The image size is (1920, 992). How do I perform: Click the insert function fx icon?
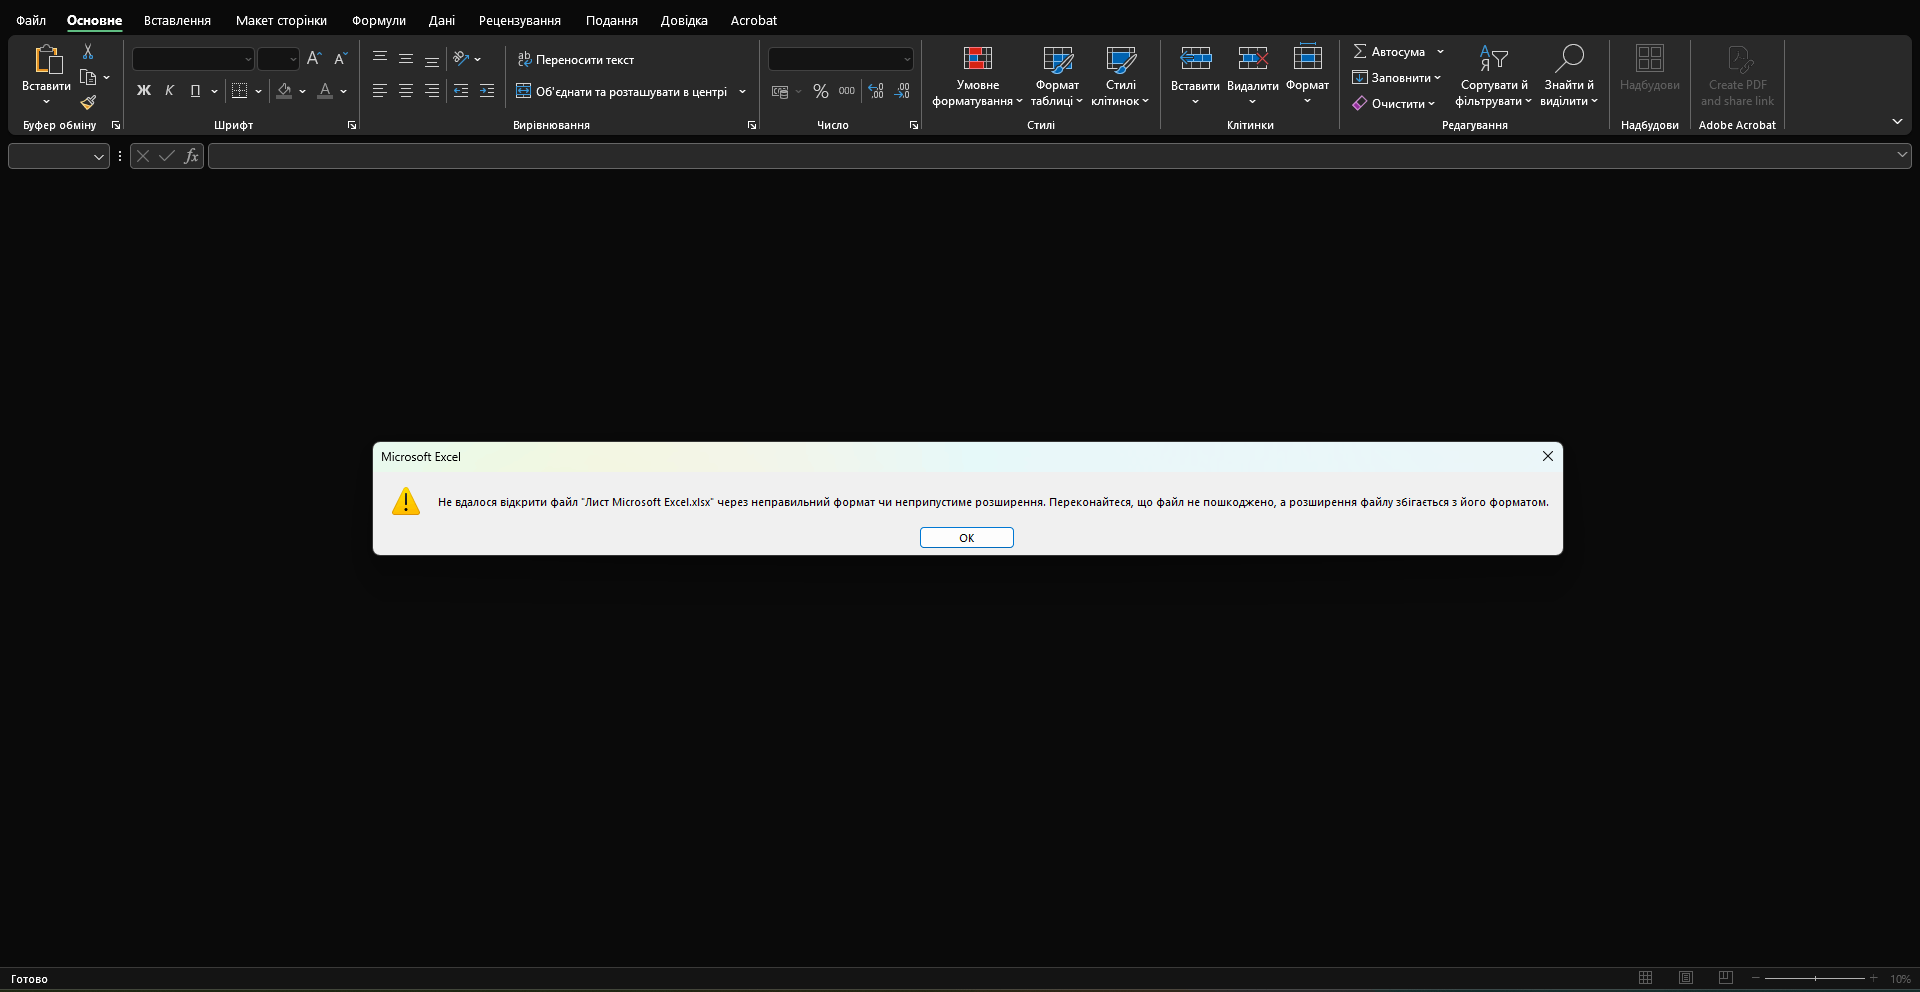[x=191, y=156]
